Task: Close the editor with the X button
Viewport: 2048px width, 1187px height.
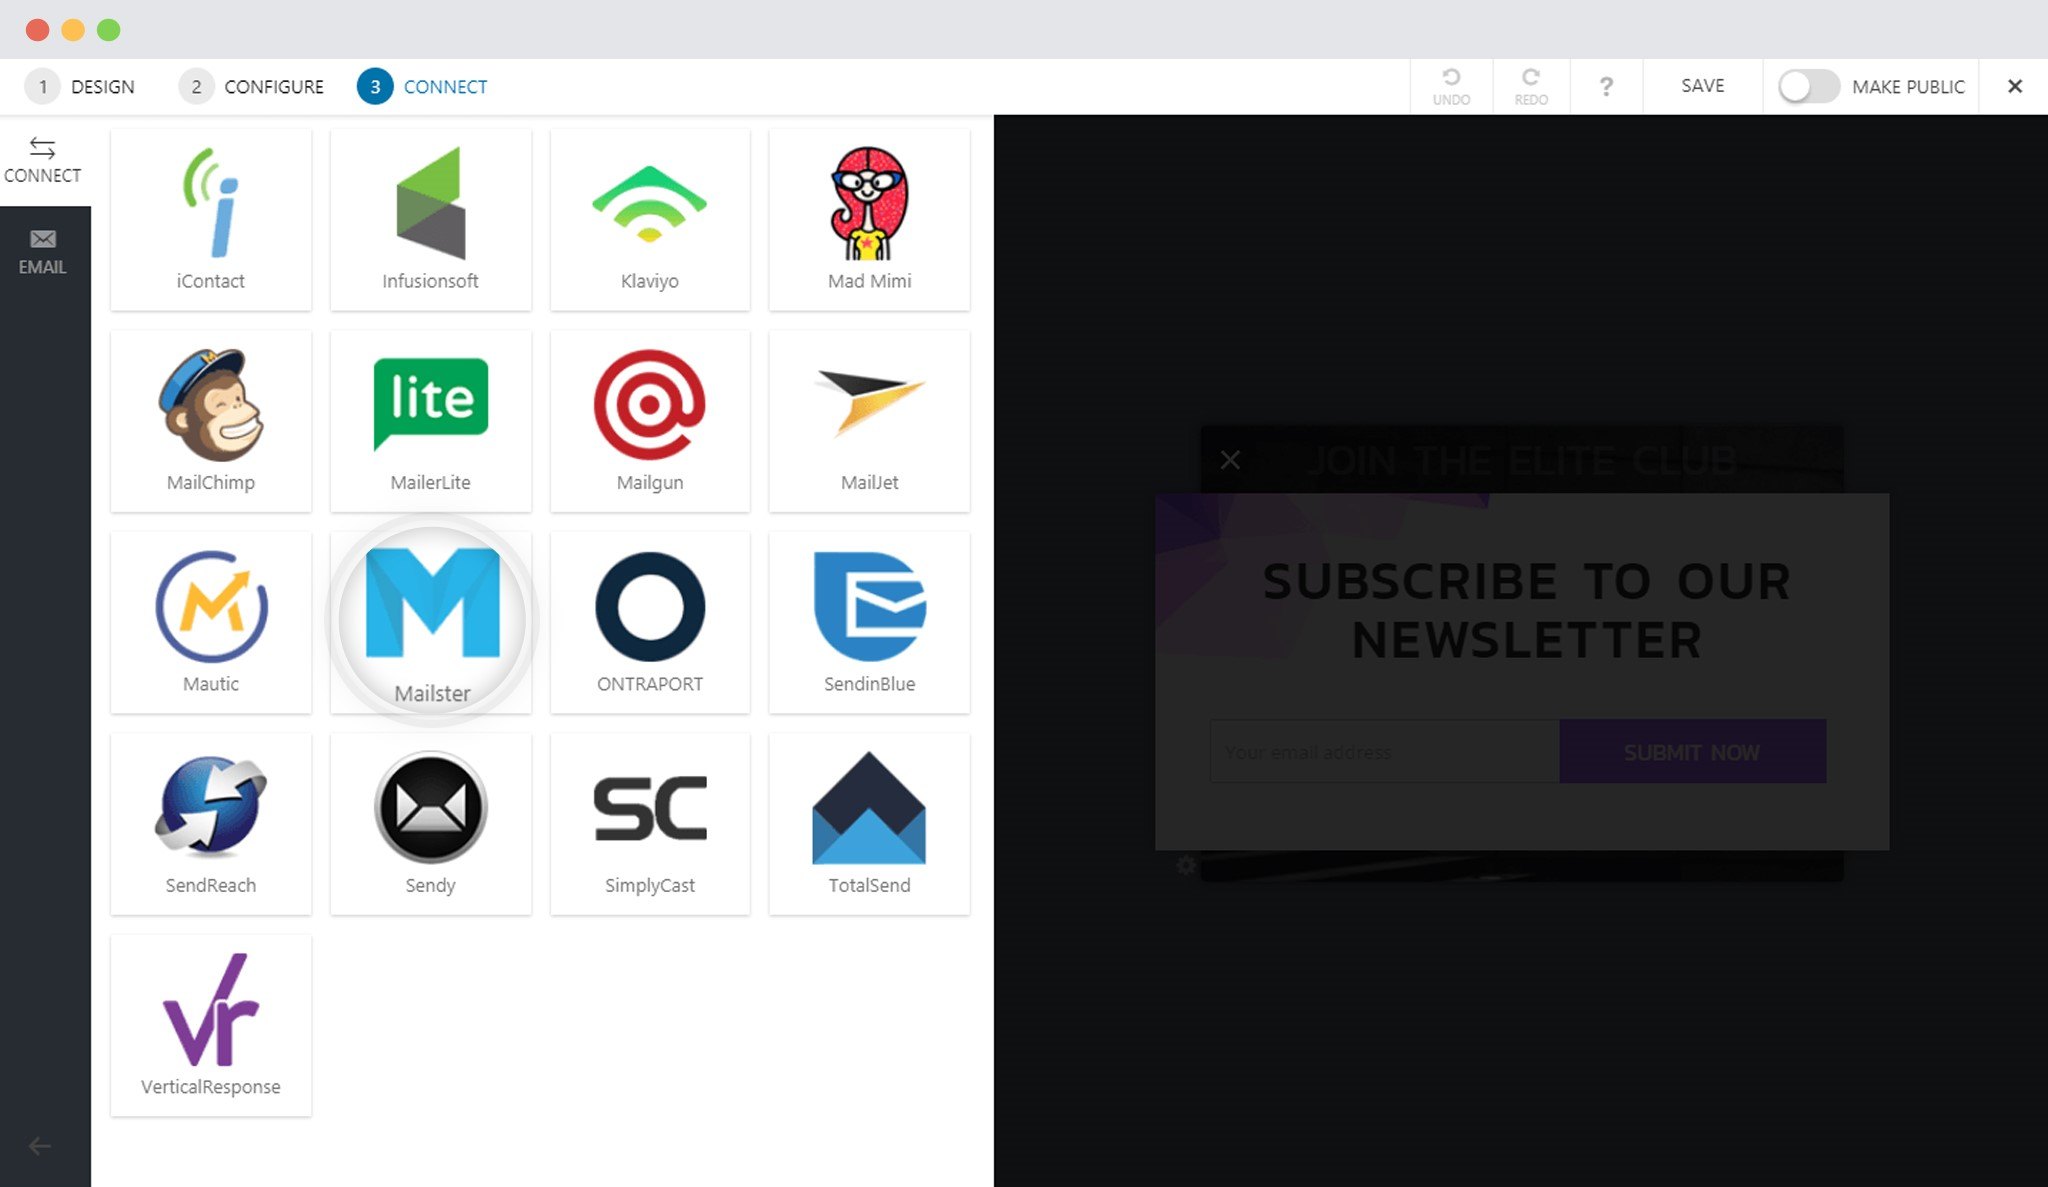Action: [2014, 86]
